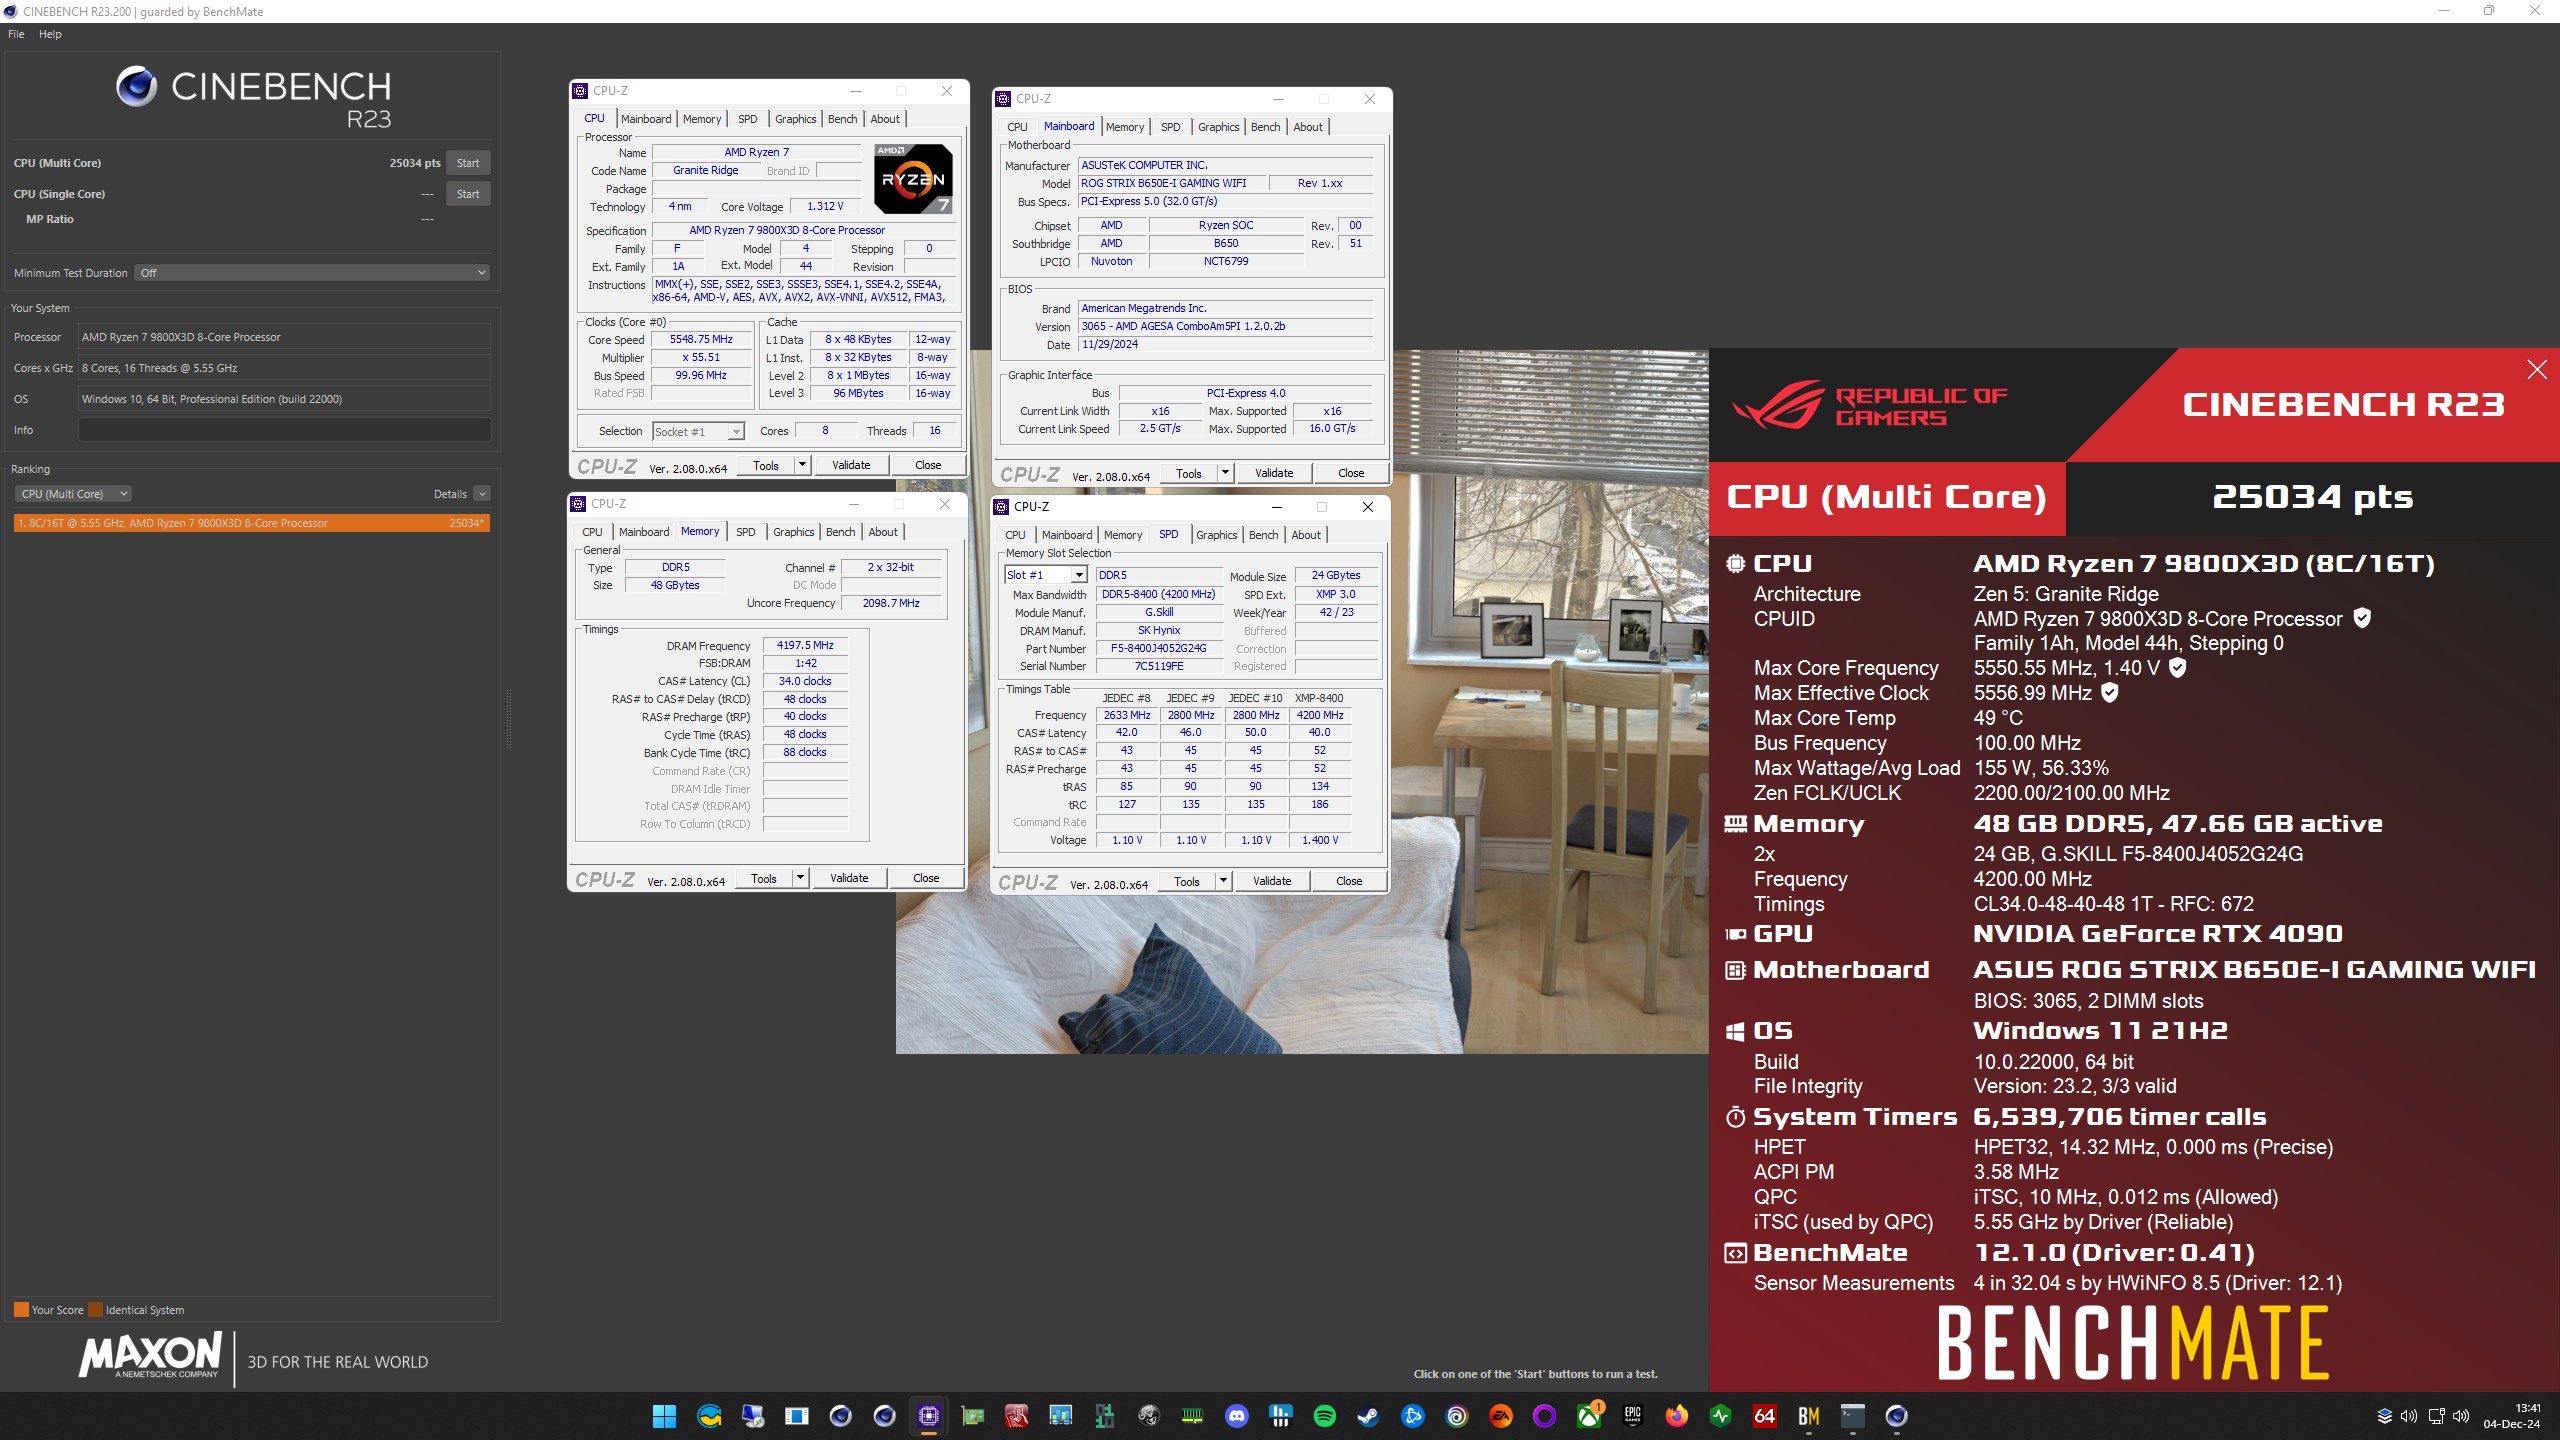2560x1440 pixels.
Task: Open CPU-Z from the taskbar
Action: pos(928,1416)
